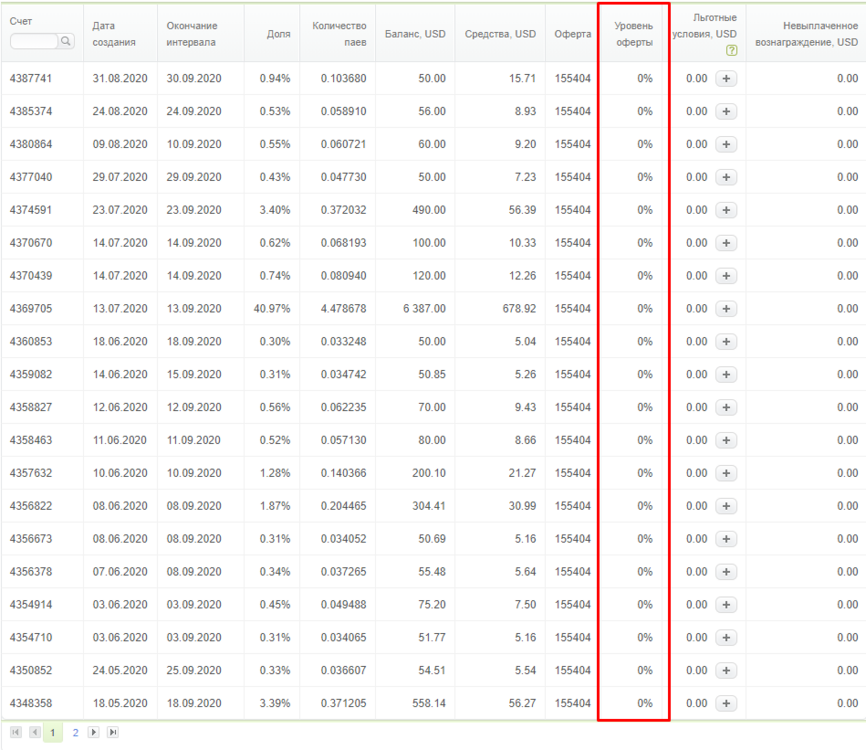Click the plus button for account 4358827
Image resolution: width=866 pixels, height=750 pixels.
point(726,407)
